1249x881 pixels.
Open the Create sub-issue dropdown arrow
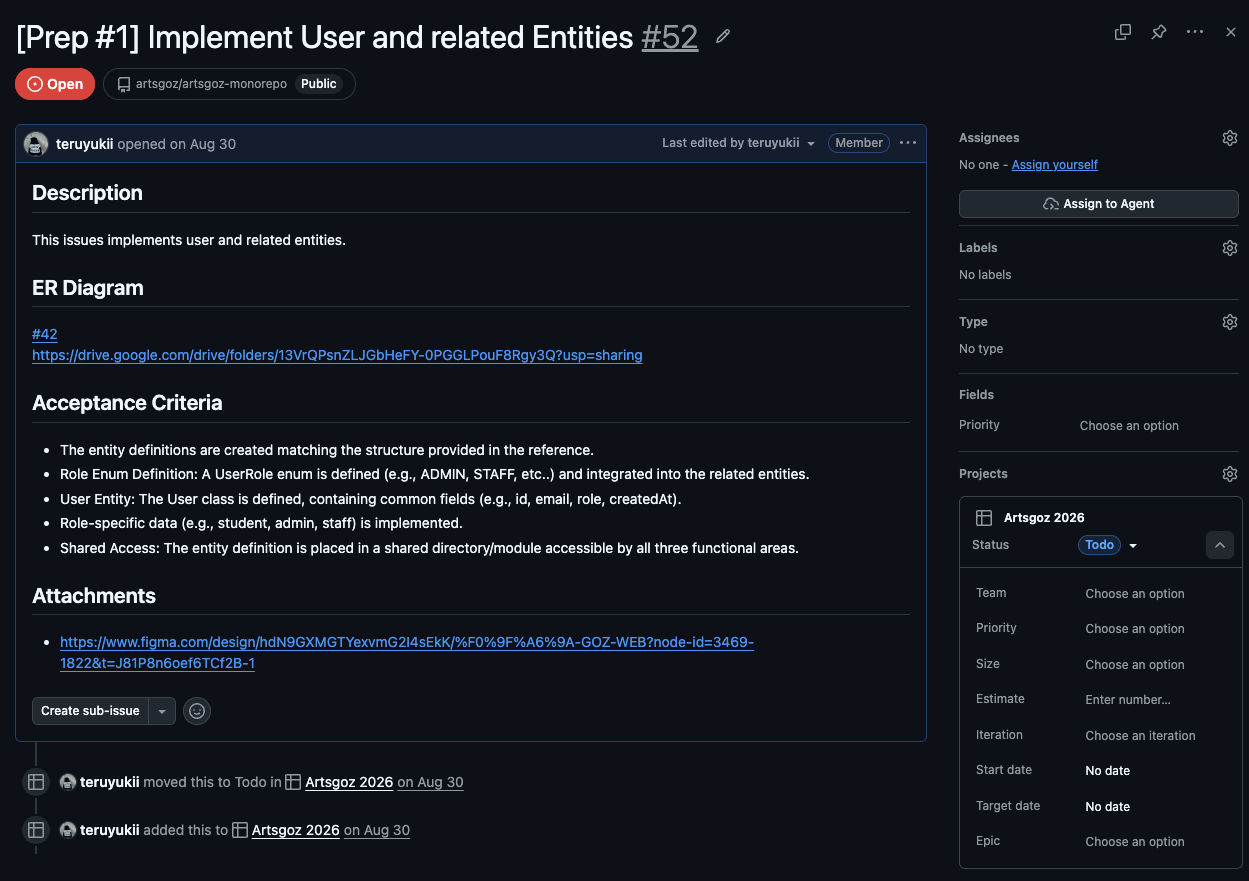point(162,711)
